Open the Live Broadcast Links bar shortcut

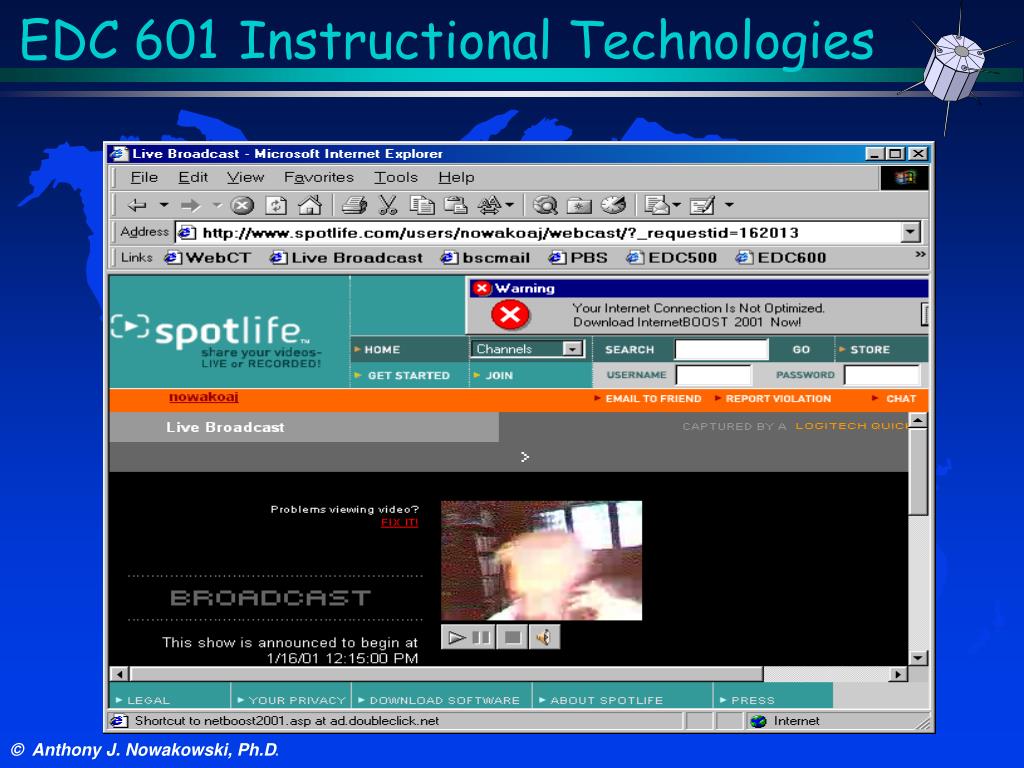point(347,258)
